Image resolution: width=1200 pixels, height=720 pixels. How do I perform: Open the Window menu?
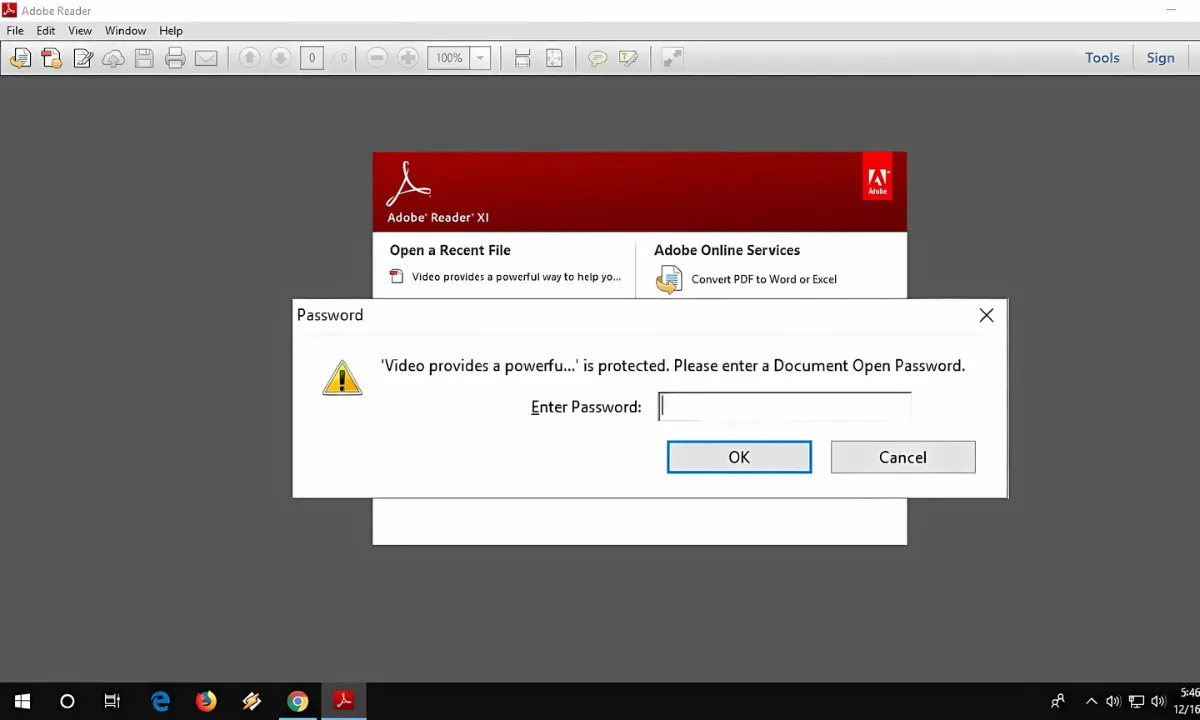click(125, 31)
